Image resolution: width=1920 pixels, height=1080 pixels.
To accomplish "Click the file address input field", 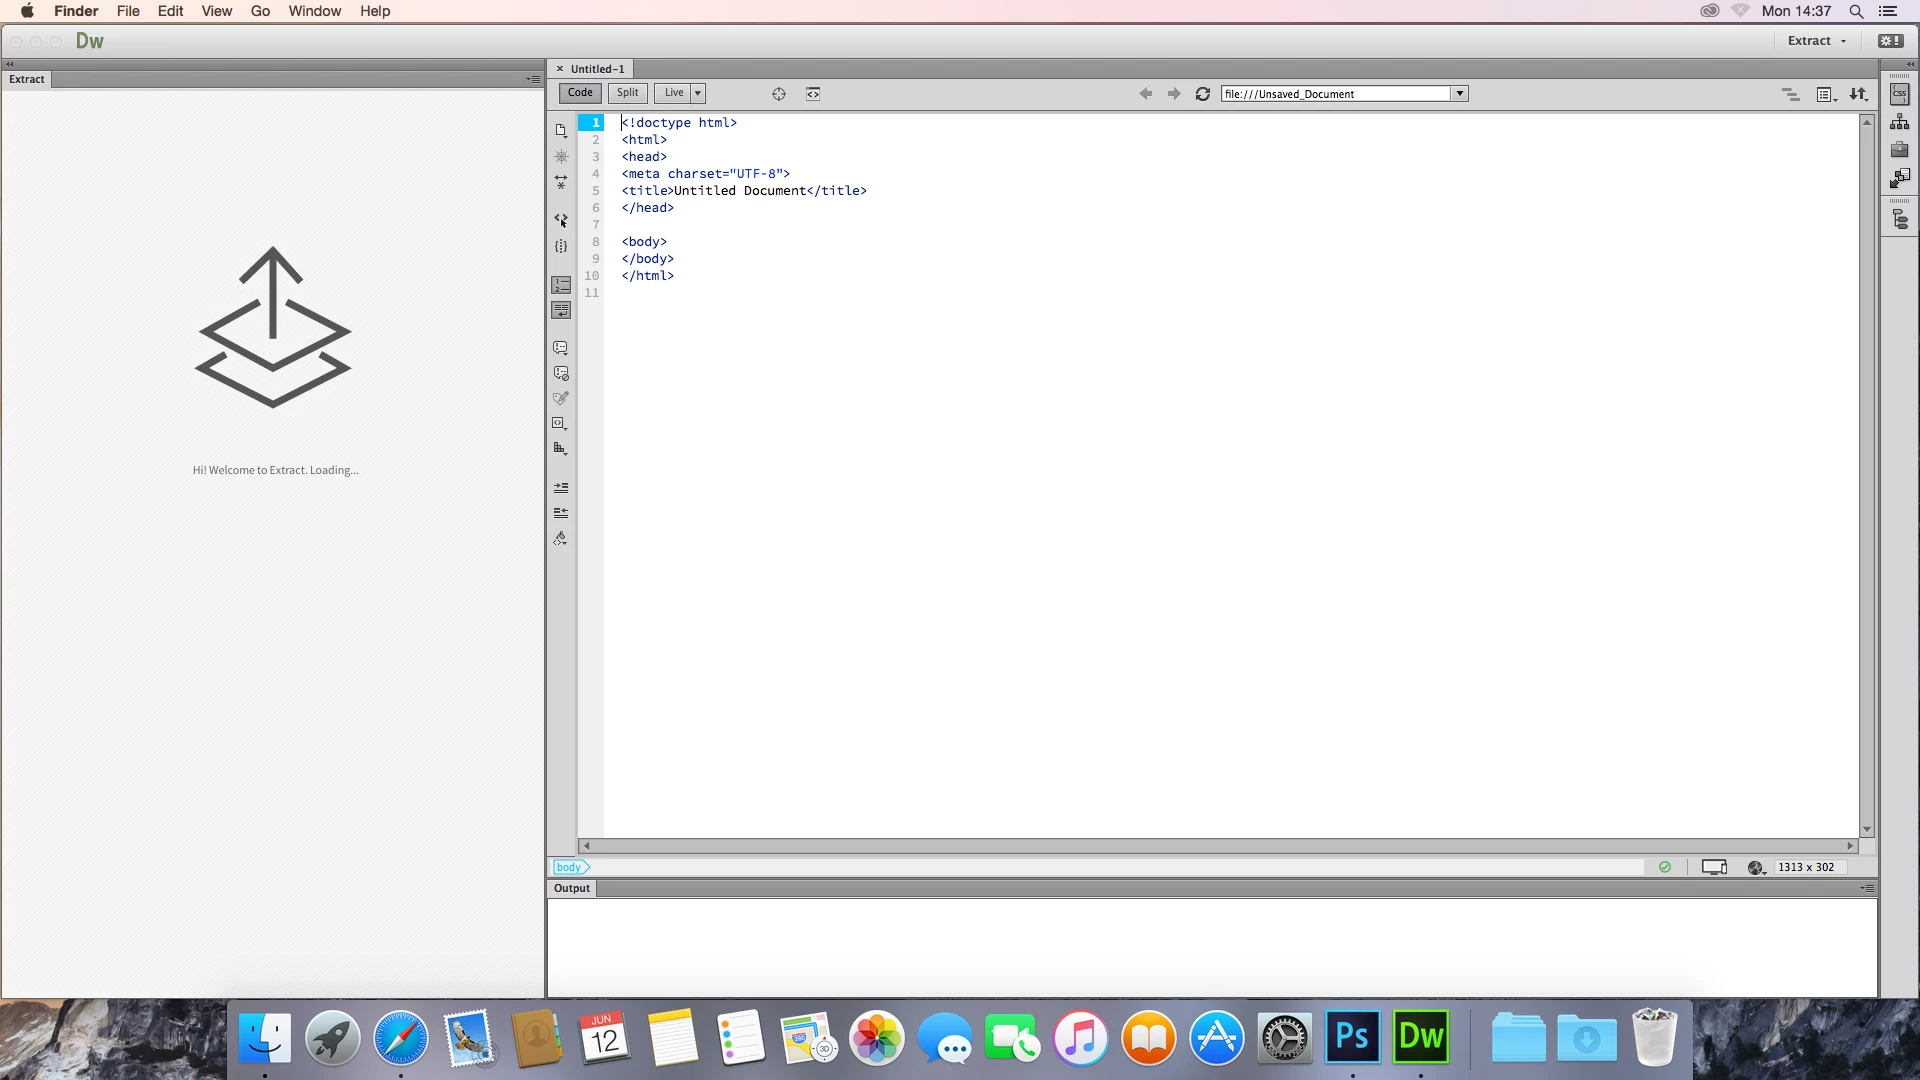I will [1336, 94].
